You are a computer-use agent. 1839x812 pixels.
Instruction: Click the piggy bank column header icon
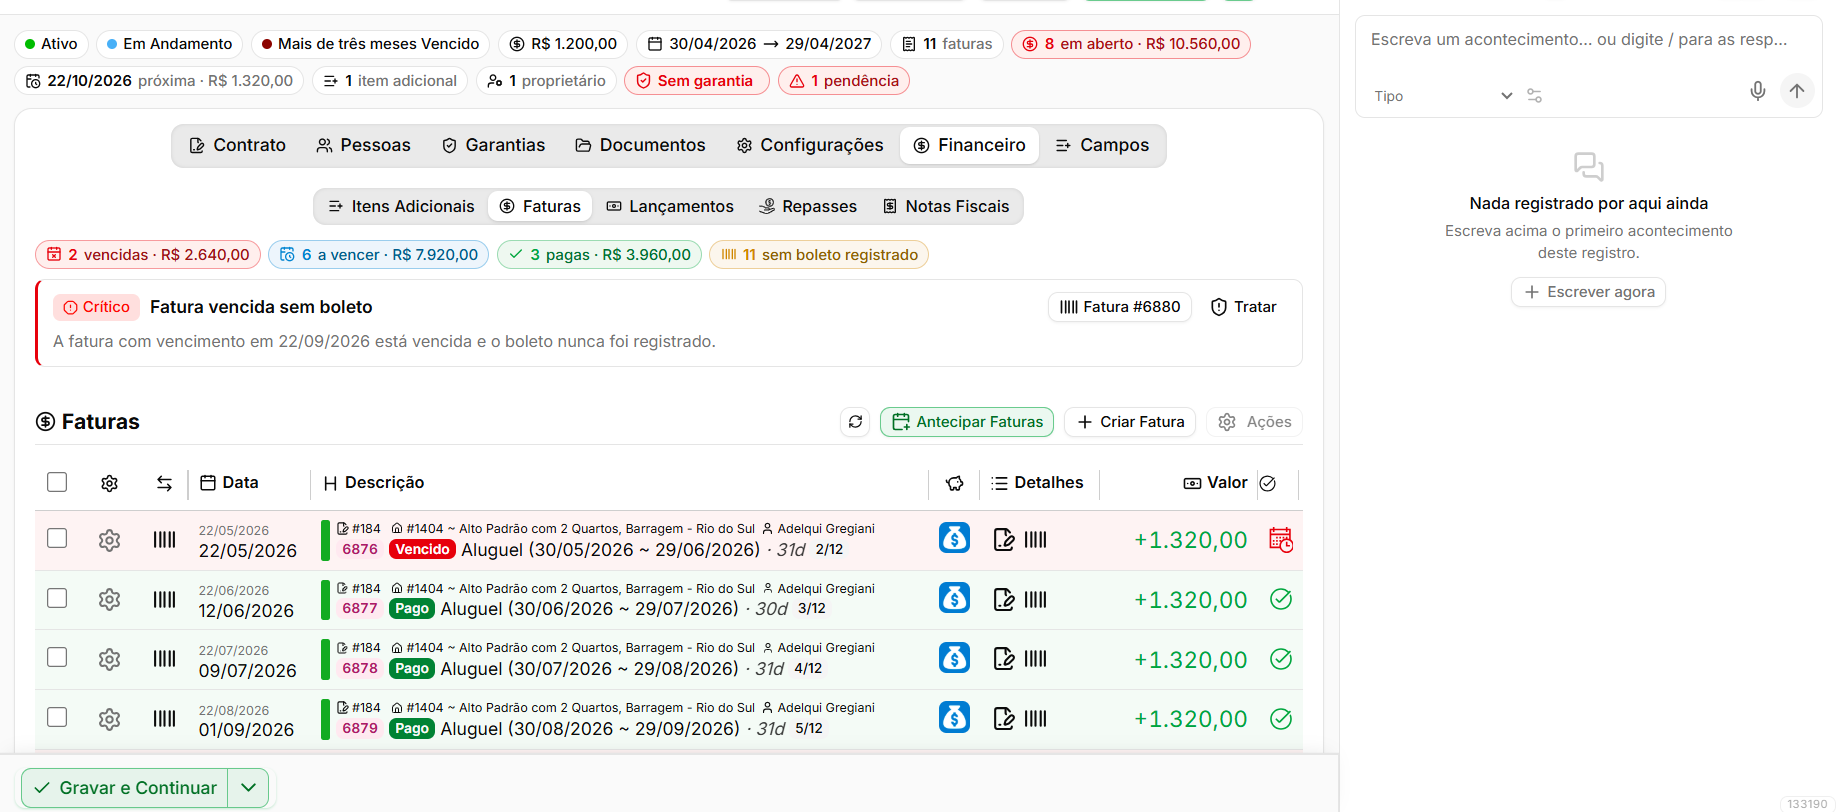[954, 483]
